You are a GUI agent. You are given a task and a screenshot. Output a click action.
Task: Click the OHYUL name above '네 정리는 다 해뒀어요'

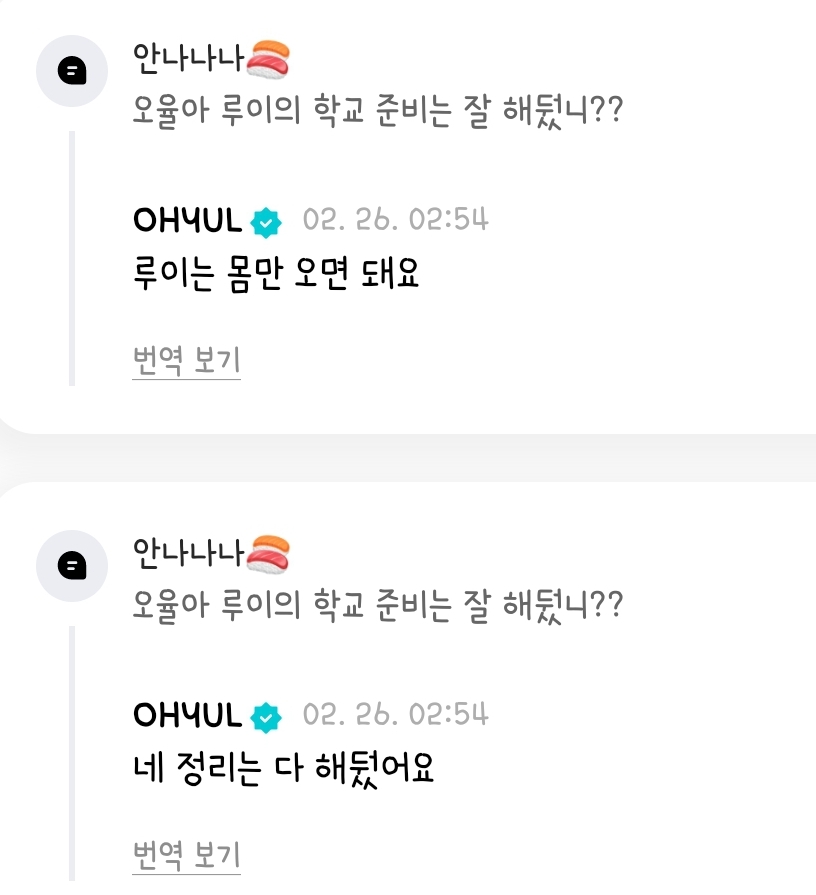(x=187, y=716)
